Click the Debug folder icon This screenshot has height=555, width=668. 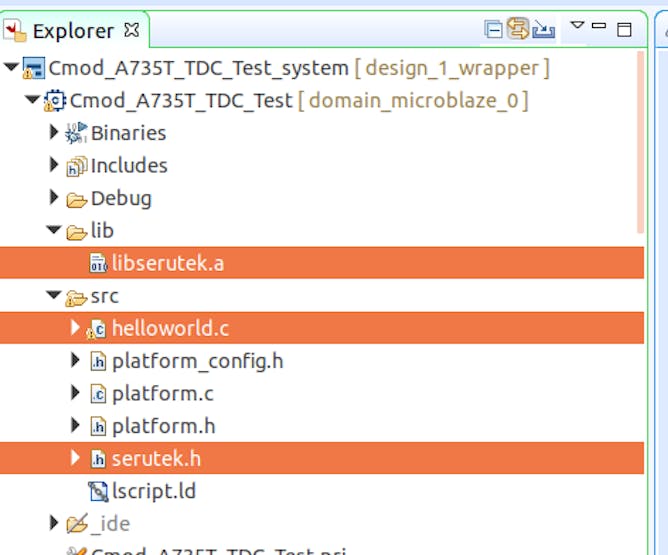76,199
